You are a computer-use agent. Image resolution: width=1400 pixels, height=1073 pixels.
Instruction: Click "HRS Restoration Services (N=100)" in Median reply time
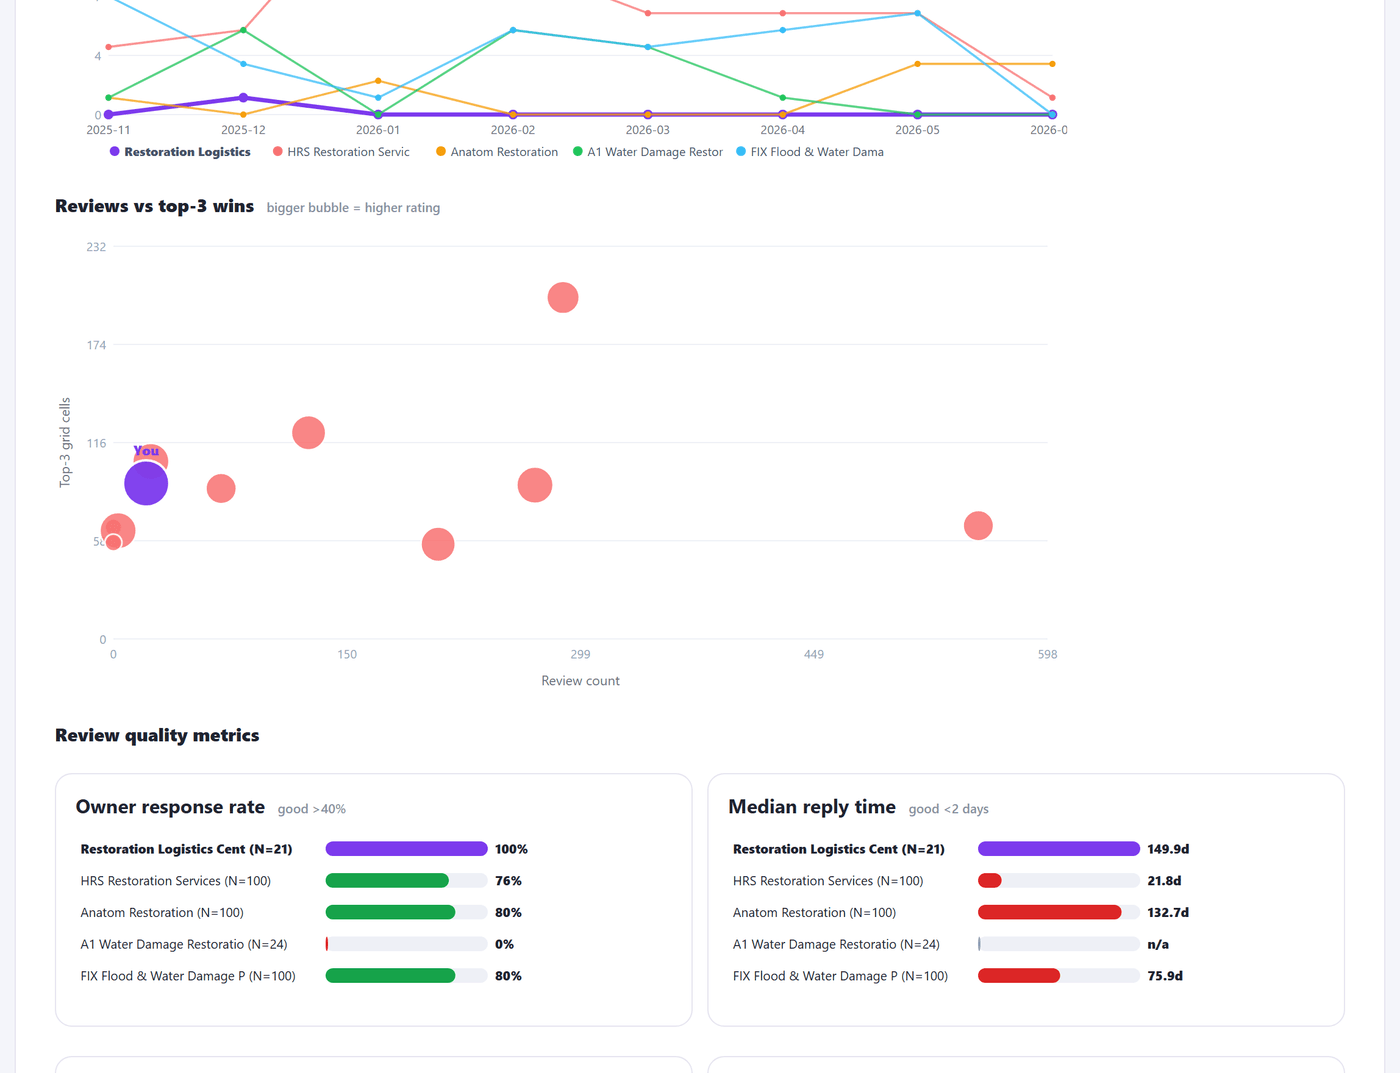[x=828, y=881]
